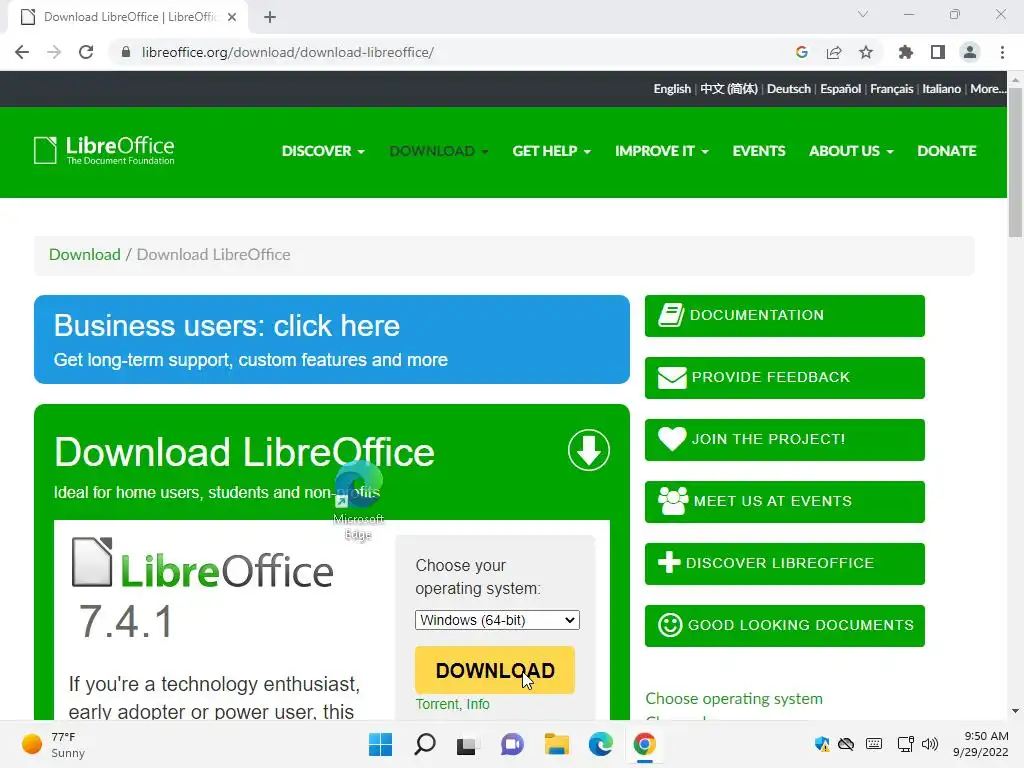Switch language to Deutsch
1024x768 pixels.
788,89
